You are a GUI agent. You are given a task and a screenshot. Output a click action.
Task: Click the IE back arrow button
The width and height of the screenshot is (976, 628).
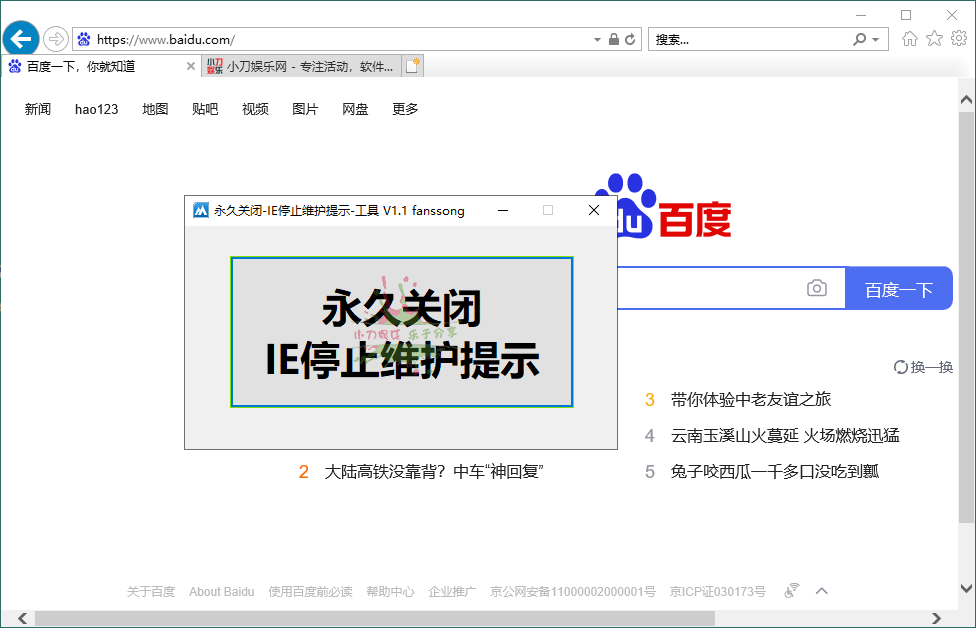point(21,39)
